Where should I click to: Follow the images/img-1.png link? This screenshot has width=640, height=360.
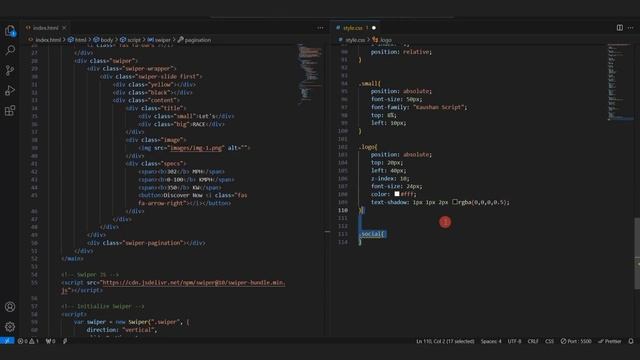coord(197,148)
